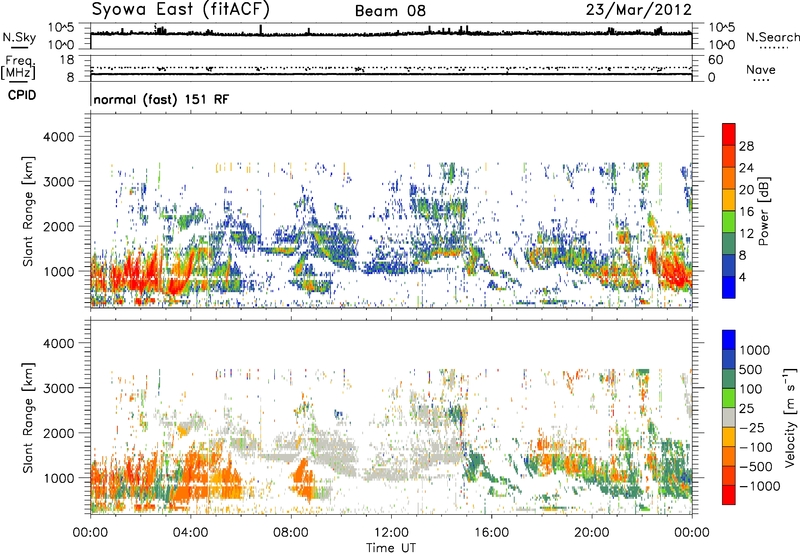
Task: Click the 'CPID' label
Action: click(x=22, y=95)
